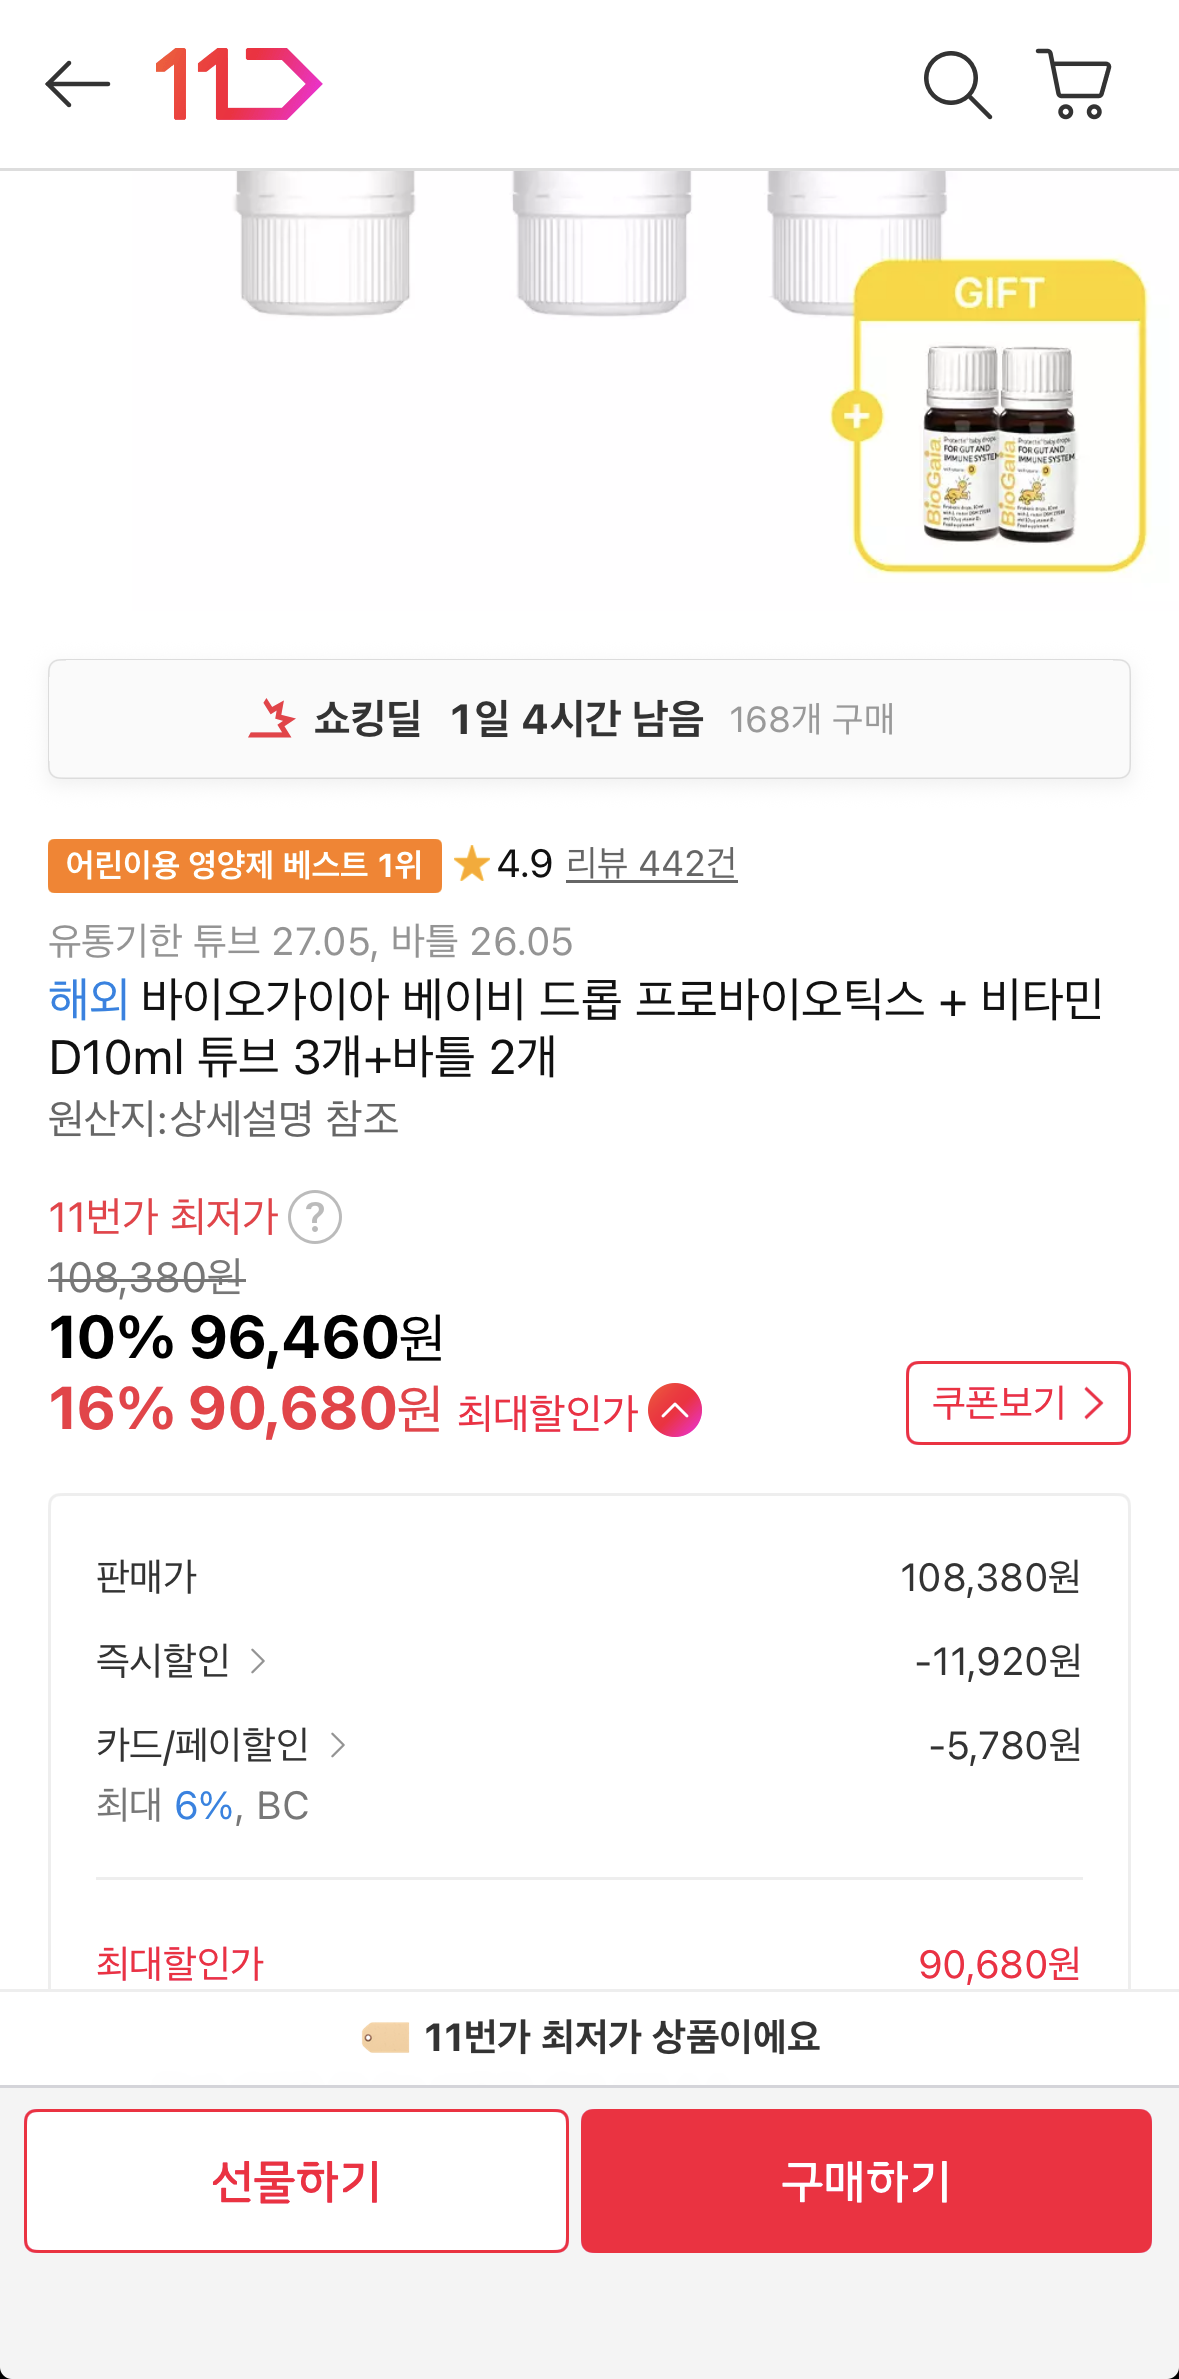Collapse the 최대할인가 price detail toggle
The image size is (1179, 2379).
click(674, 1412)
